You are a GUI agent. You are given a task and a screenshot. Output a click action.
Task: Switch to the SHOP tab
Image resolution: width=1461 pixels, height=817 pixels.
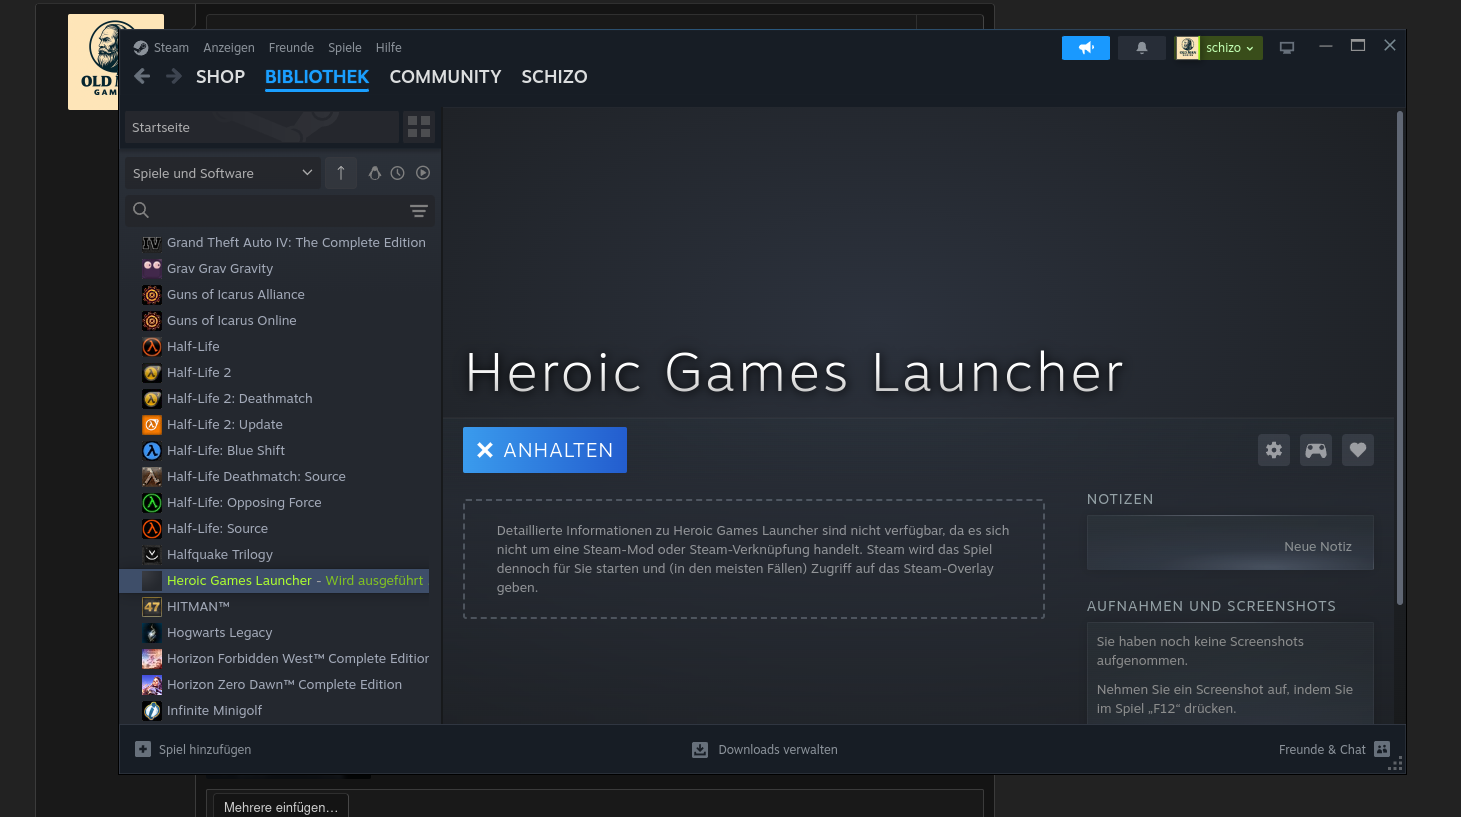(x=220, y=77)
